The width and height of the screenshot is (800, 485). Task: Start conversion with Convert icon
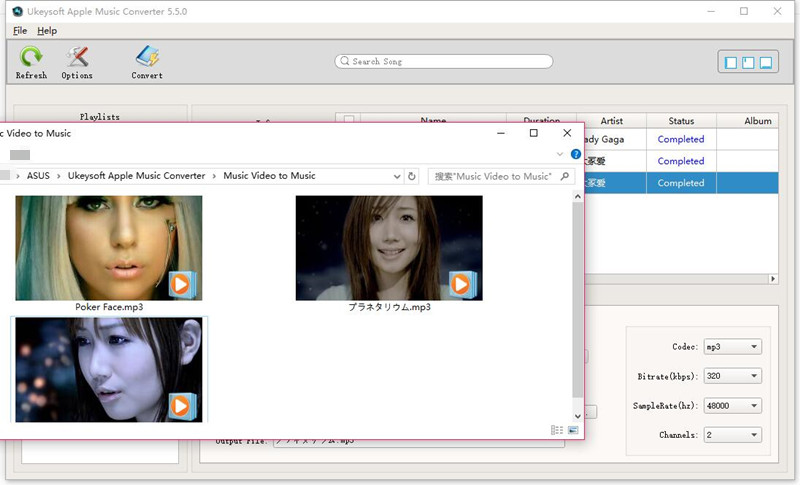[147, 57]
